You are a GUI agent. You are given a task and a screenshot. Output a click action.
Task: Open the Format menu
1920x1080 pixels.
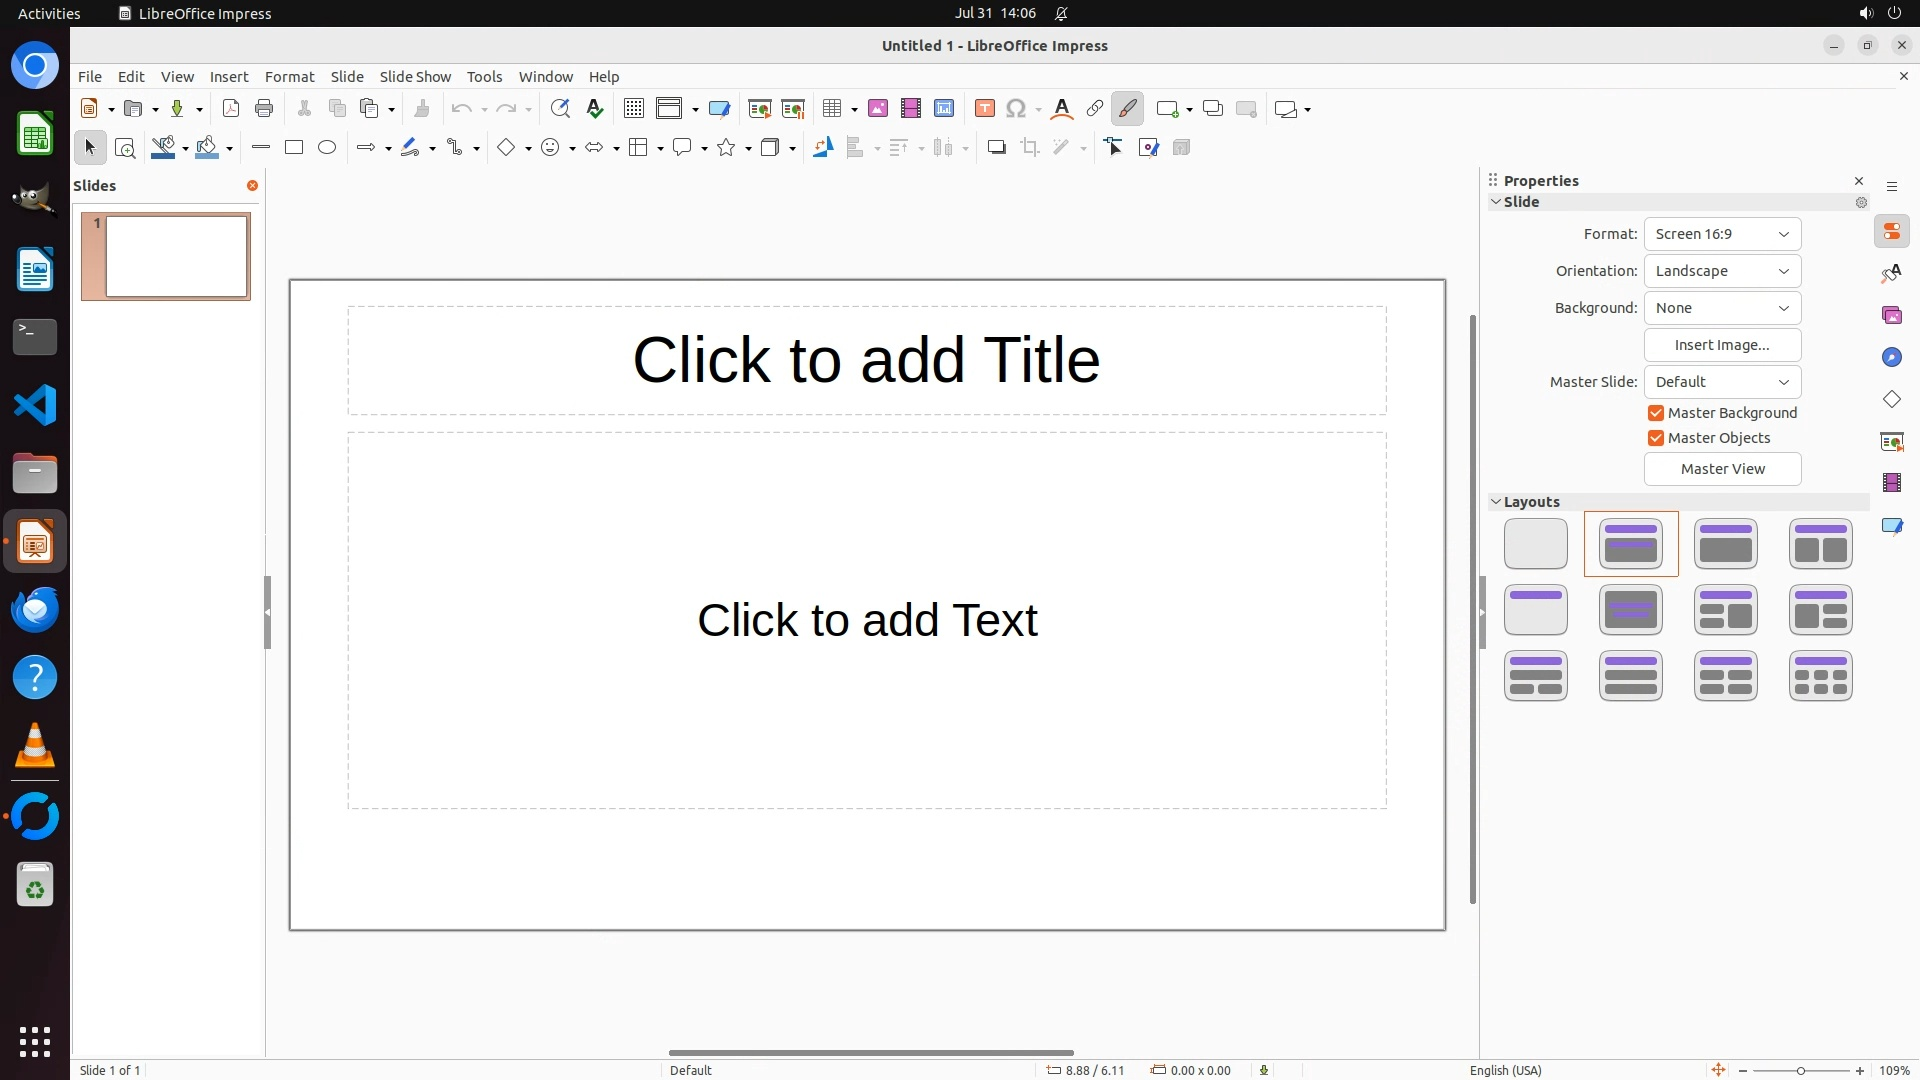pos(289,77)
